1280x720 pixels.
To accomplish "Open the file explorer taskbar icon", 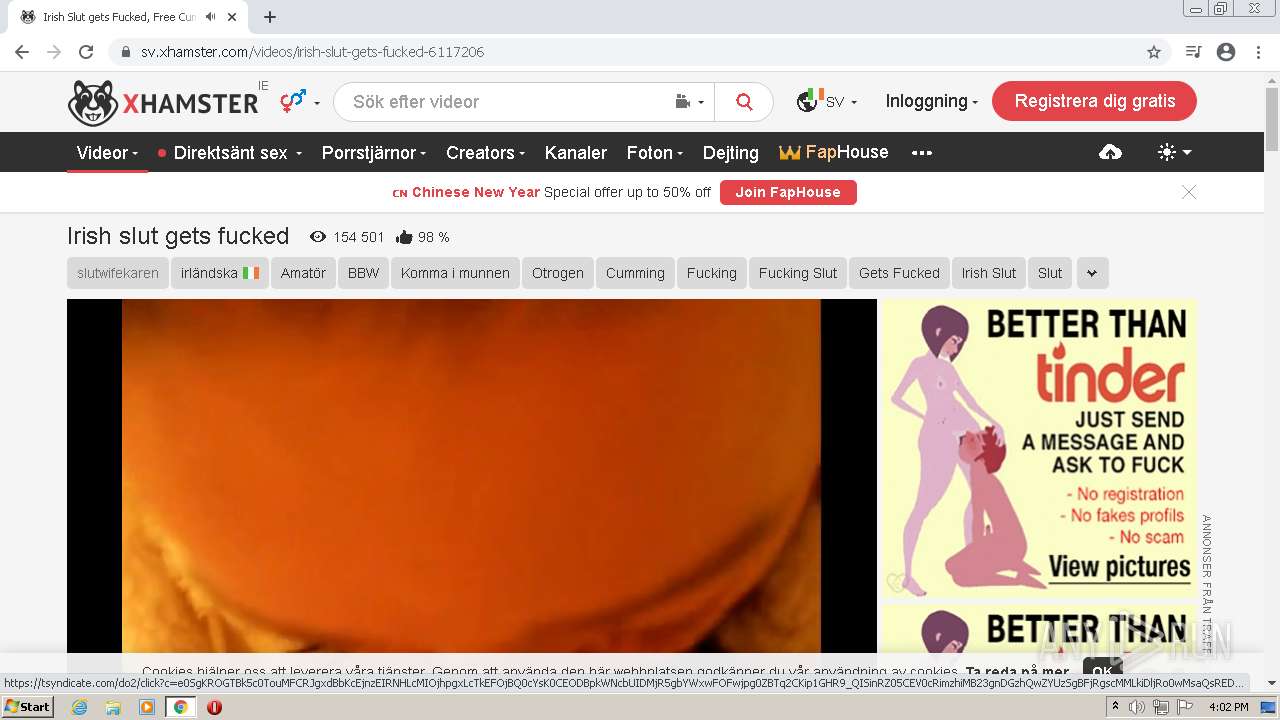I will 113,707.
